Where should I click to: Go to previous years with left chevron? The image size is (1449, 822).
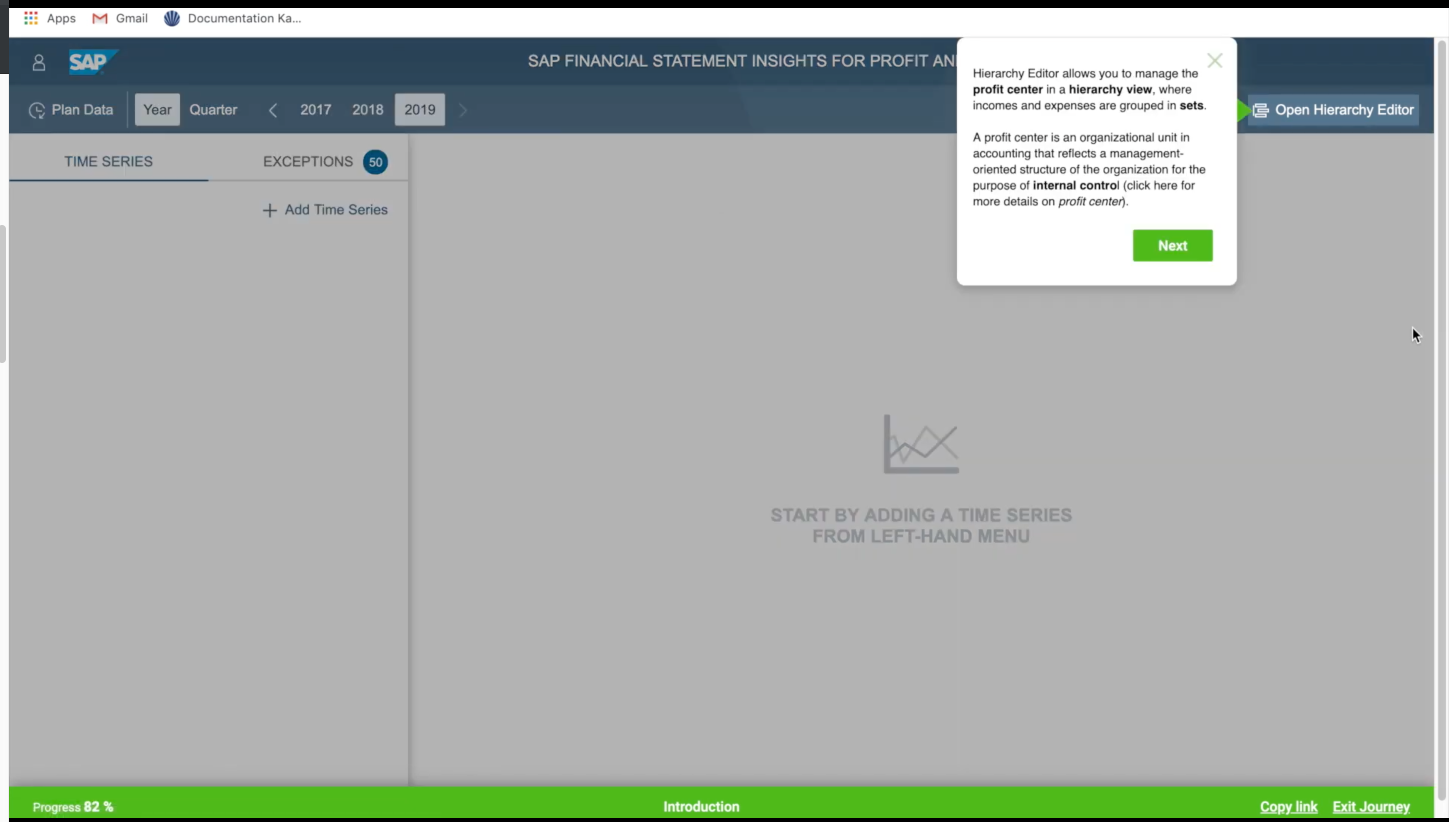[x=273, y=110]
